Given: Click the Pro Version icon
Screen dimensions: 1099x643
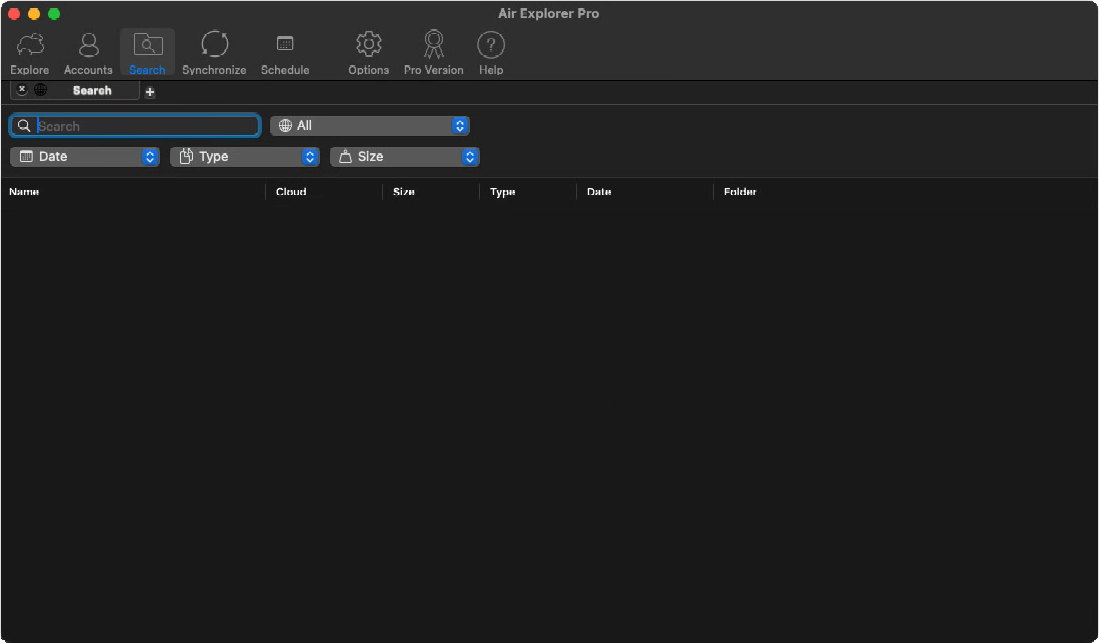Looking at the screenshot, I should [433, 51].
